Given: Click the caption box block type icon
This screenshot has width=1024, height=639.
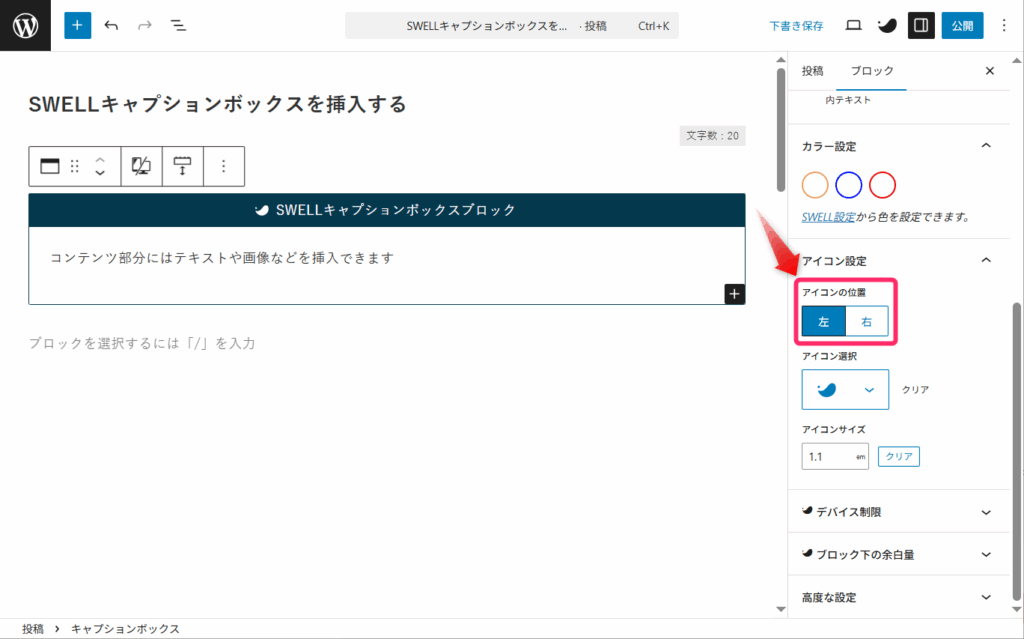Looking at the screenshot, I should [x=50, y=166].
